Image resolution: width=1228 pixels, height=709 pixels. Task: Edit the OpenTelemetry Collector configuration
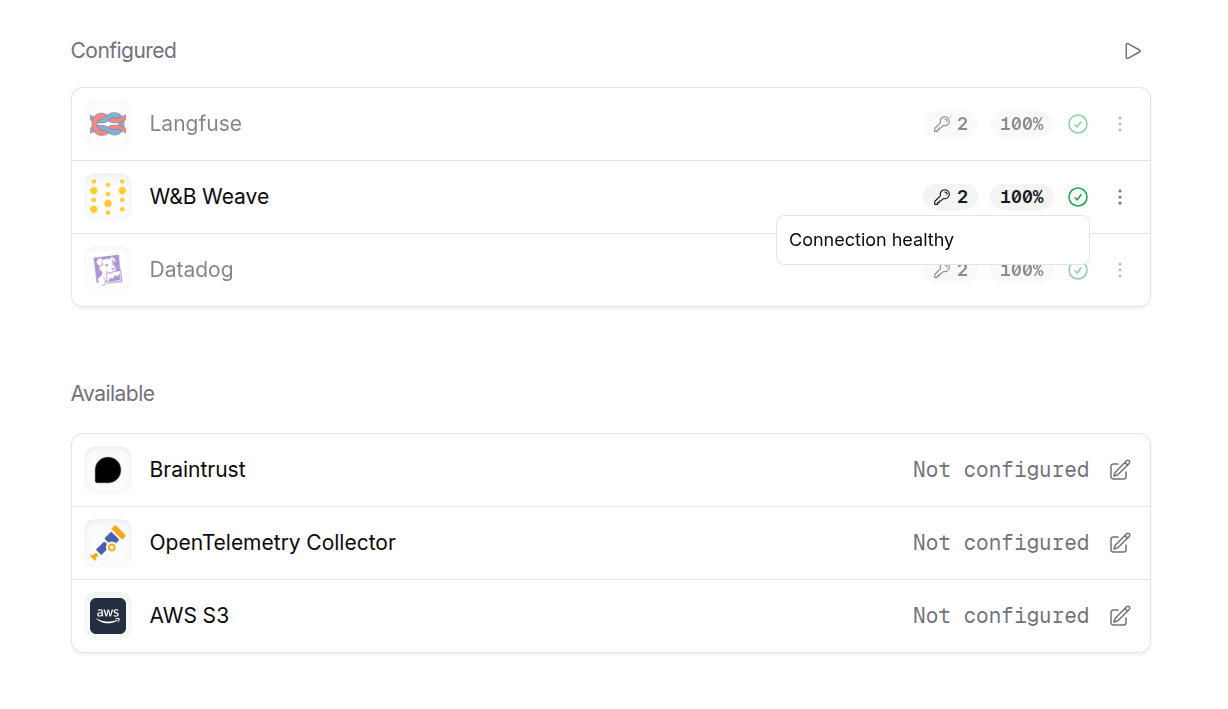click(1120, 543)
